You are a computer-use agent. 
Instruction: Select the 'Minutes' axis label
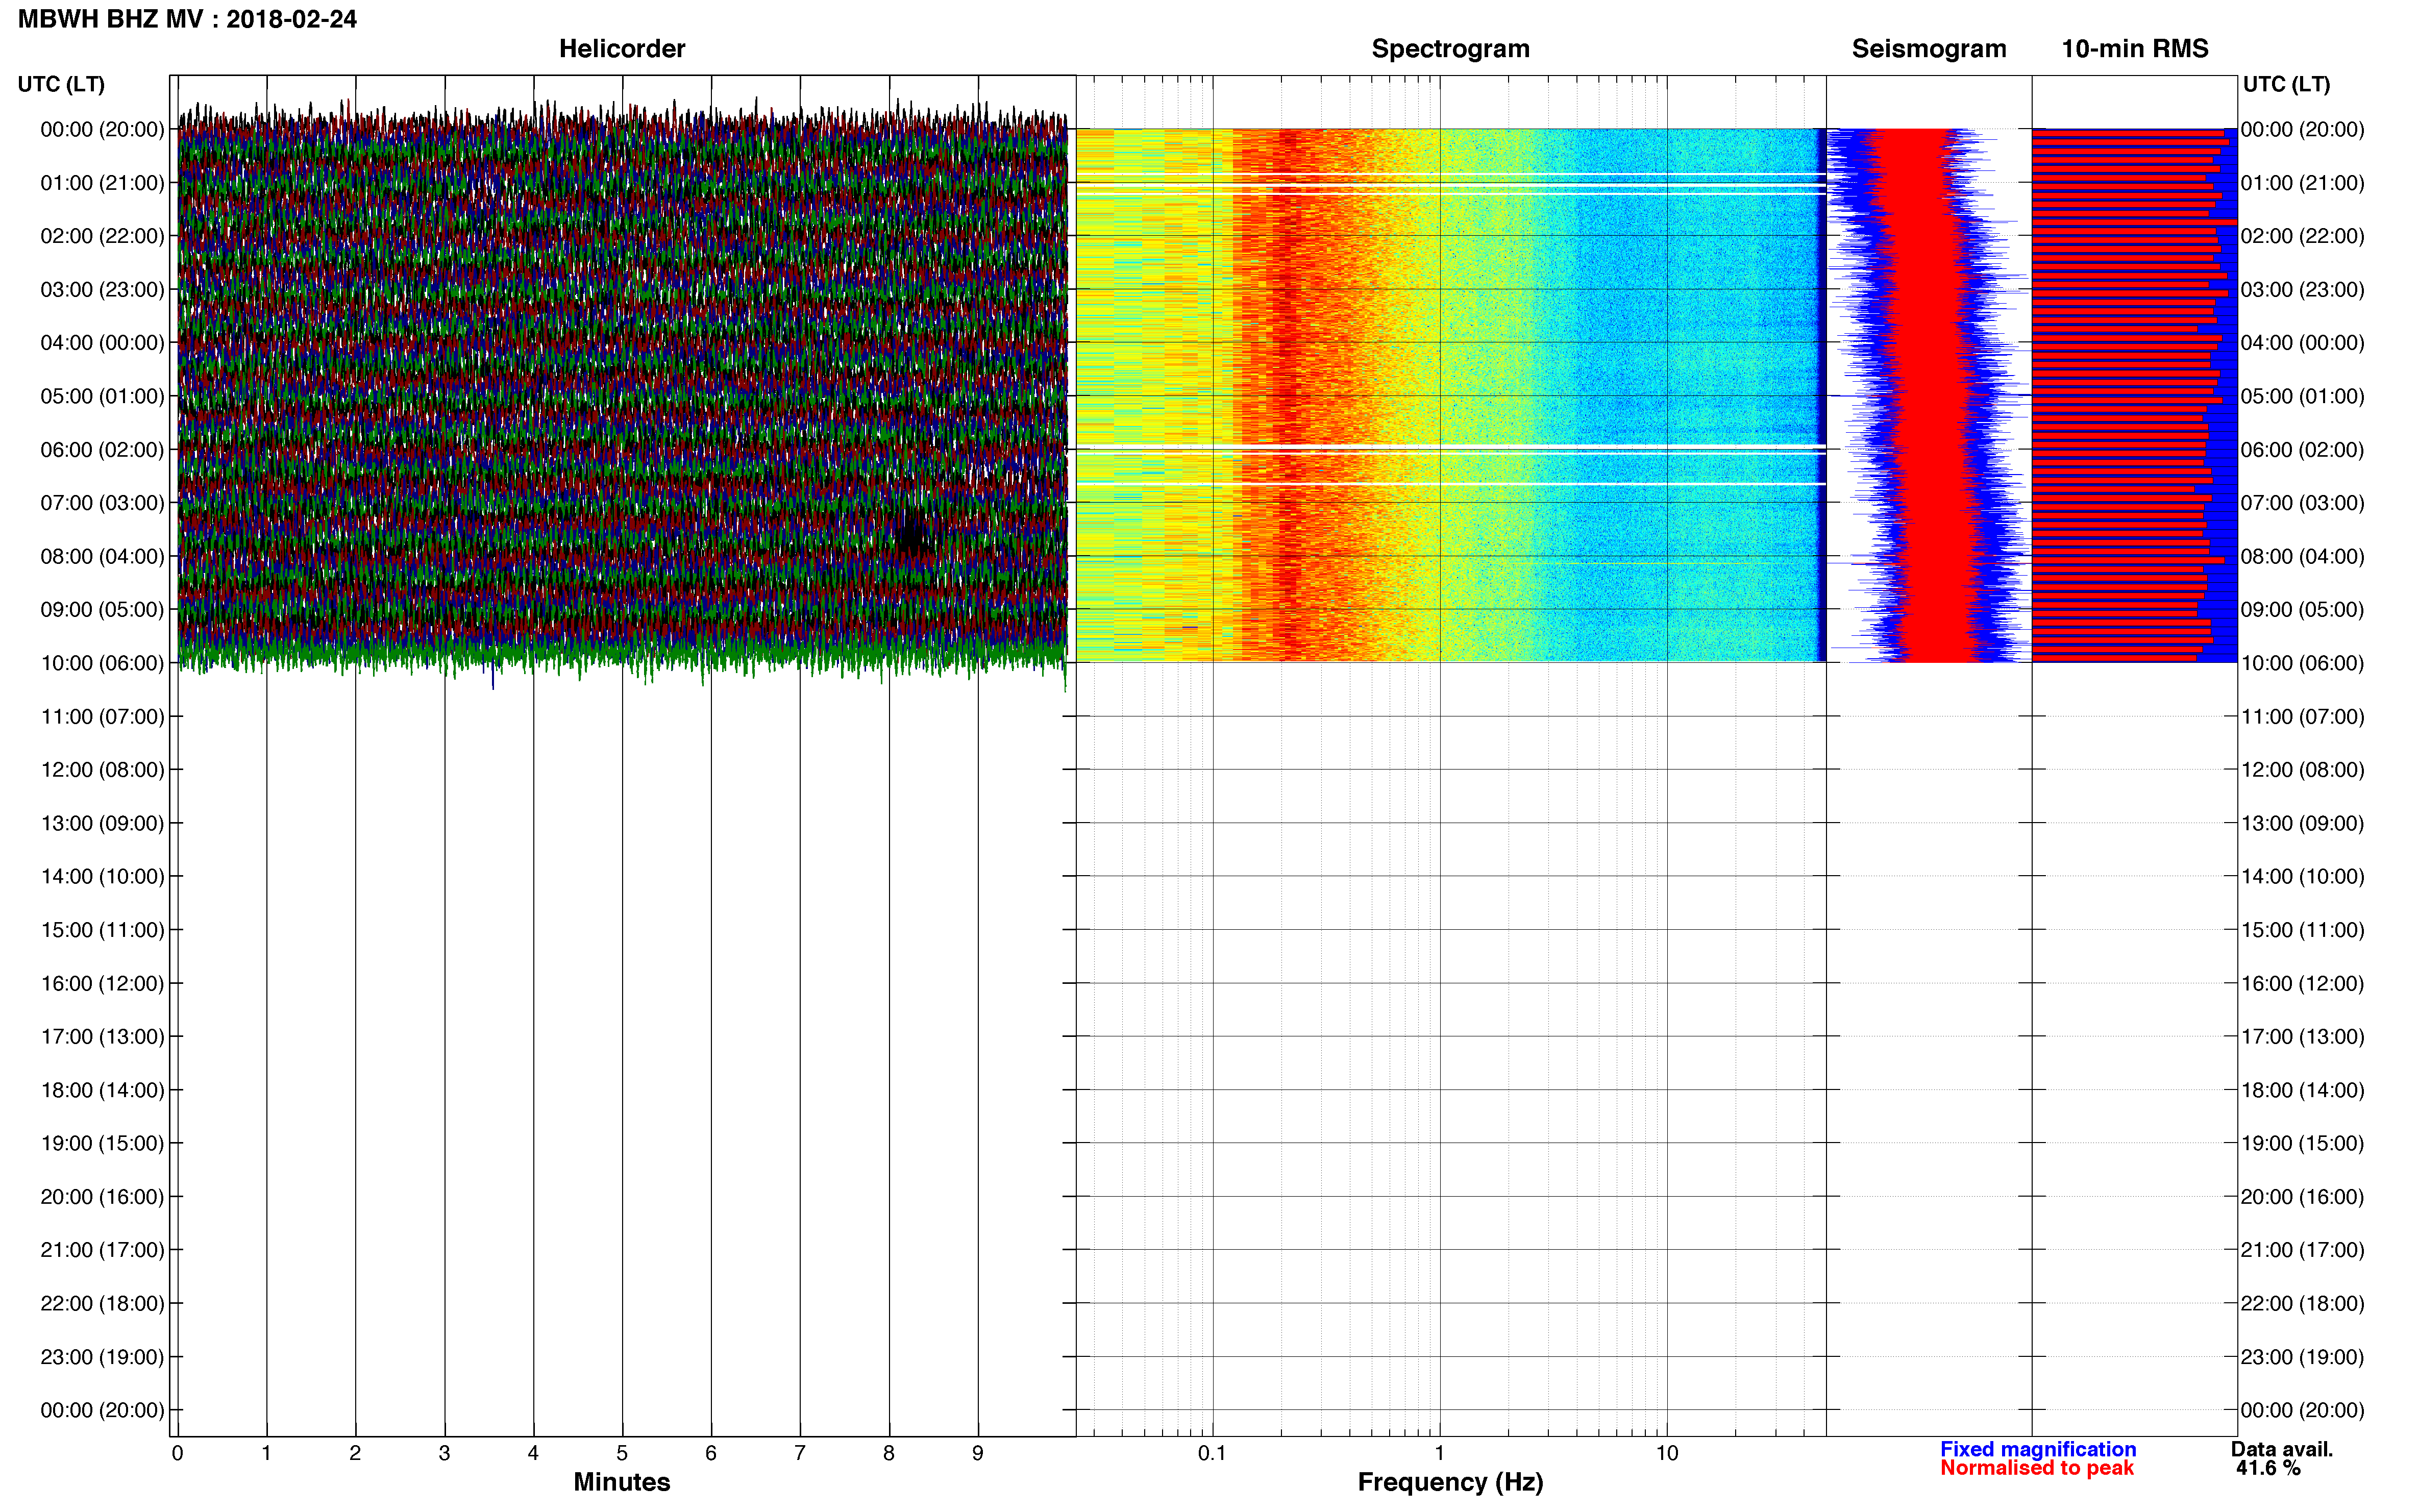(x=622, y=1481)
